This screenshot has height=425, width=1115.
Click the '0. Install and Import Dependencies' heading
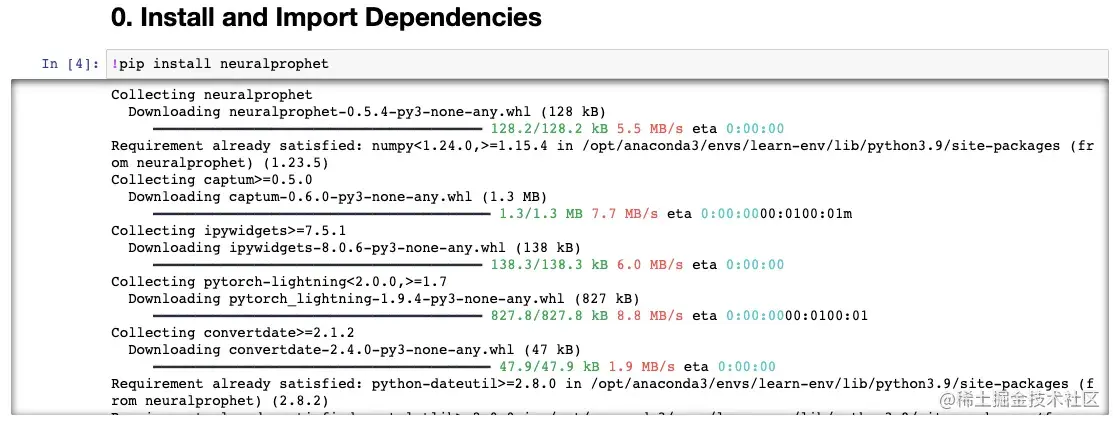click(326, 18)
